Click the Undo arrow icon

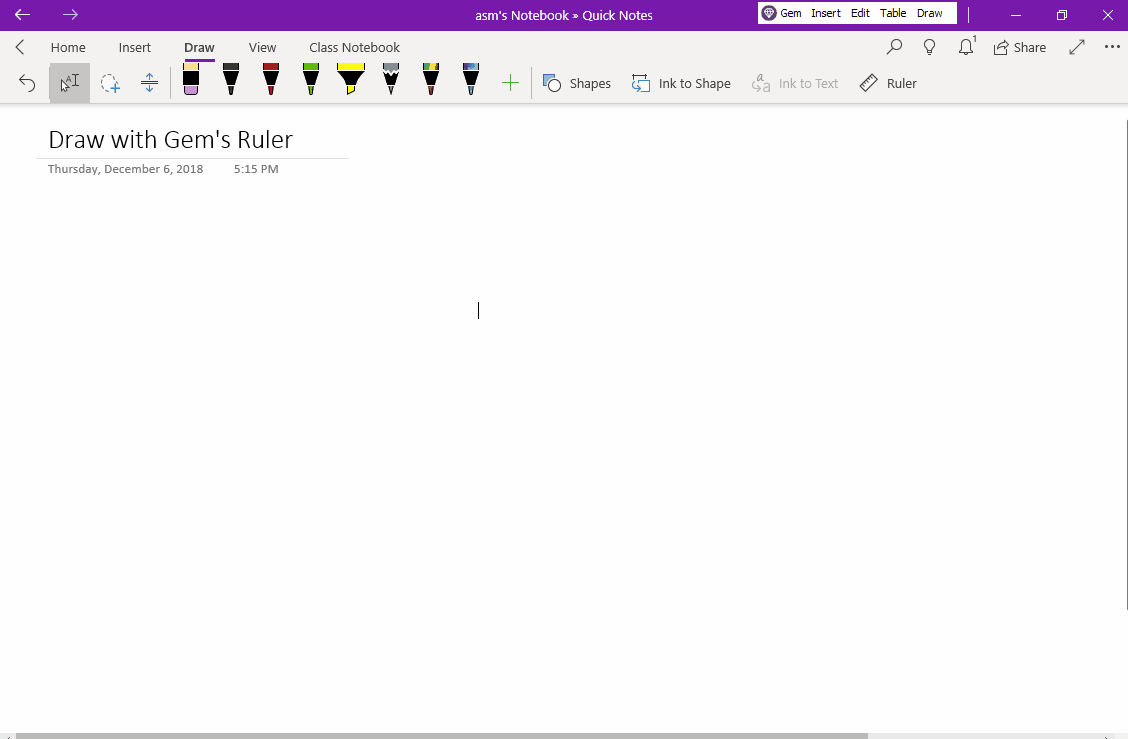(27, 83)
